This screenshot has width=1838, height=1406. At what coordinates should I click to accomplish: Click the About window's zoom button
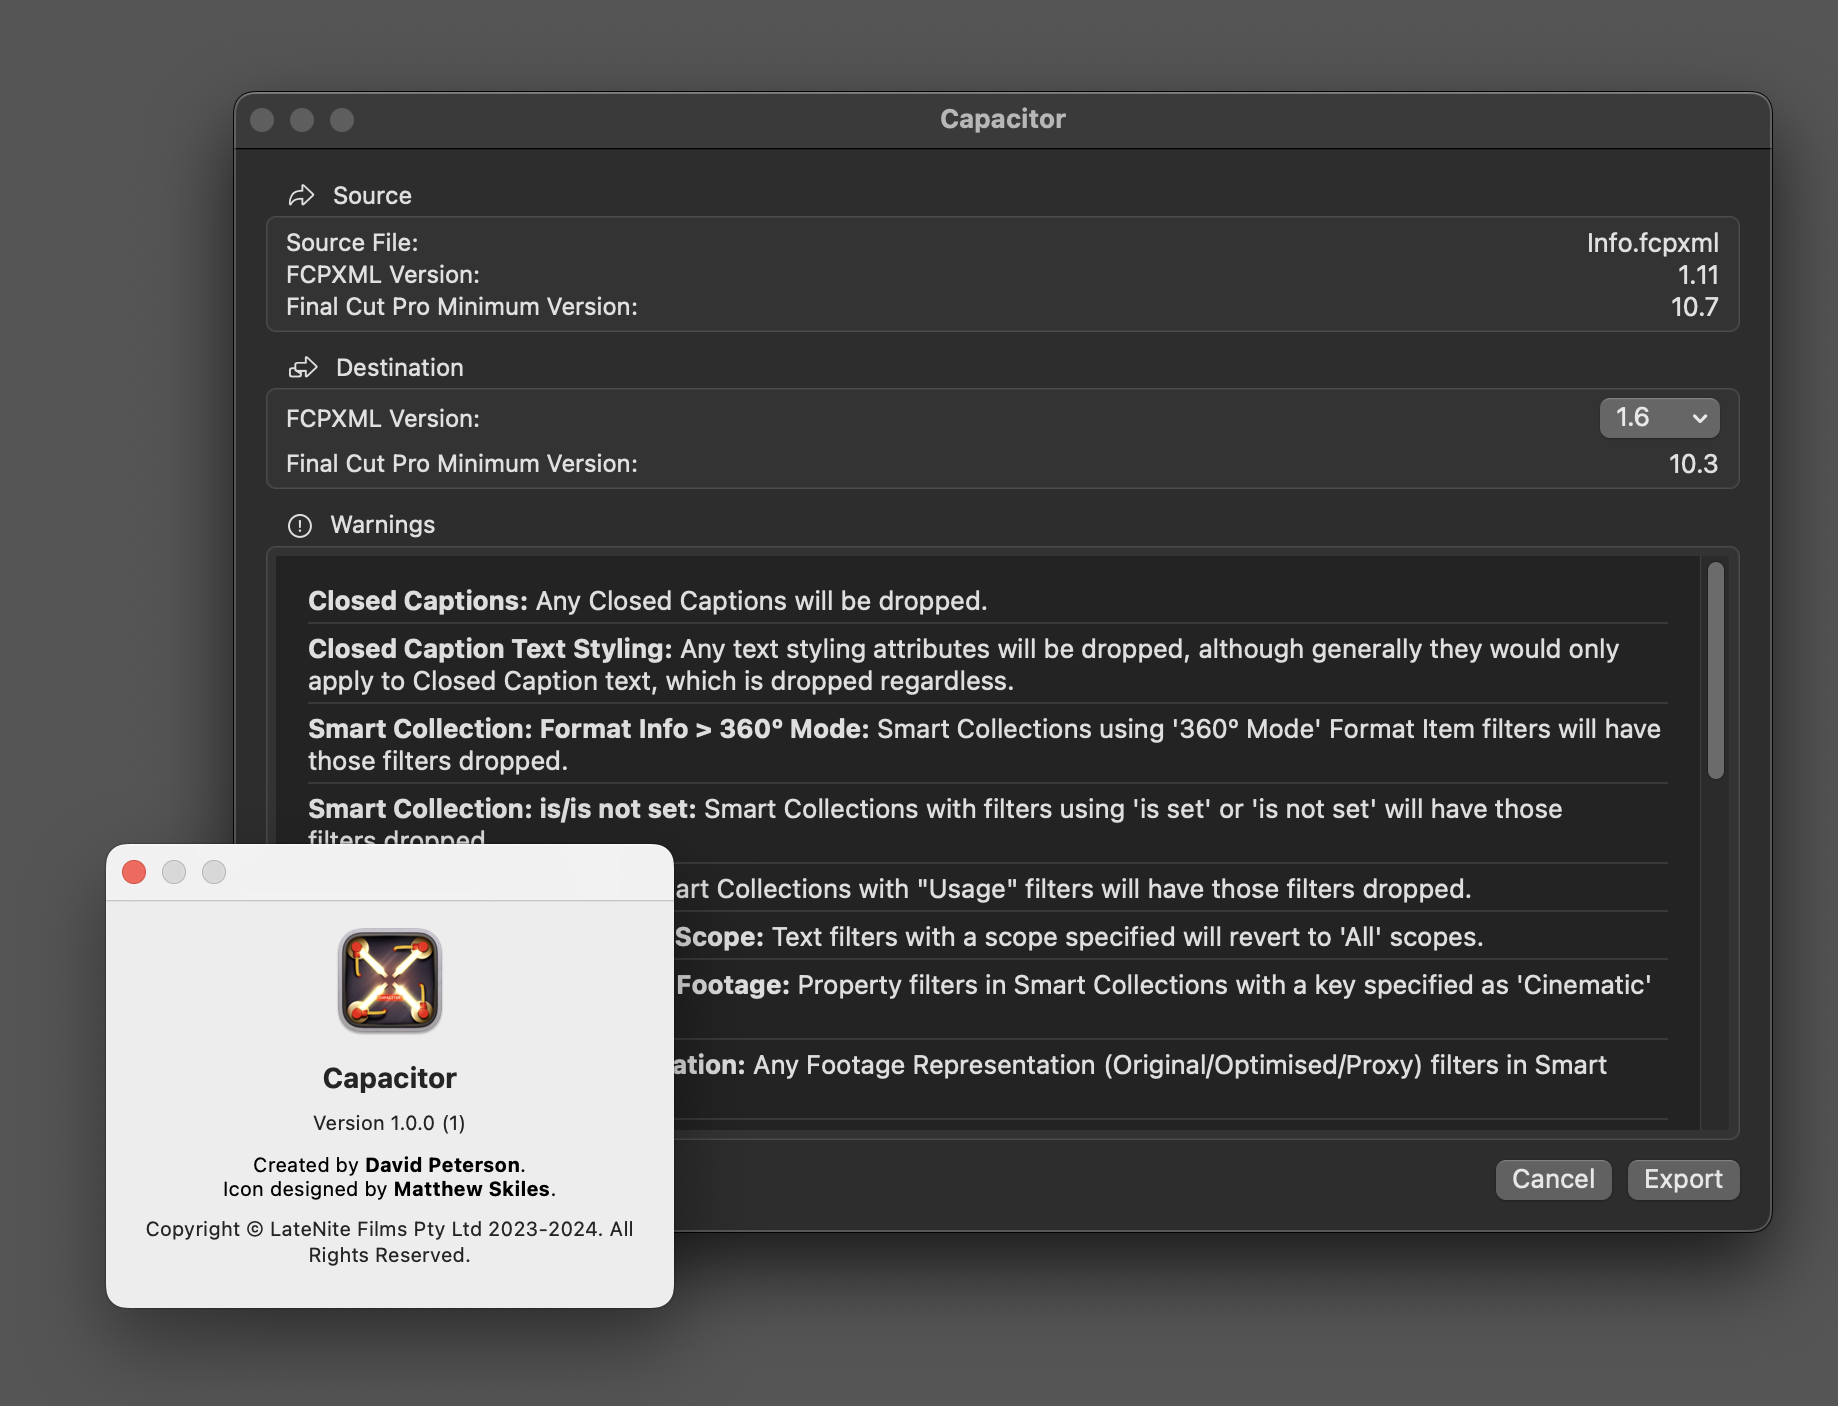tap(214, 872)
